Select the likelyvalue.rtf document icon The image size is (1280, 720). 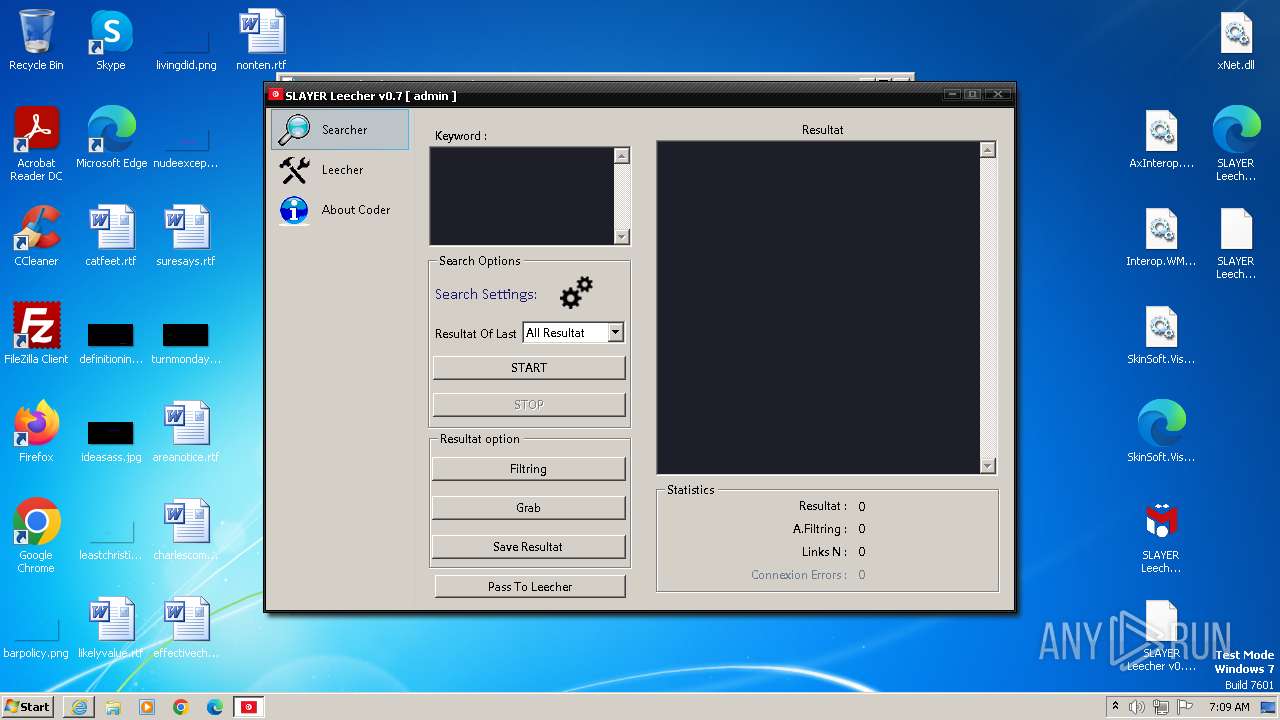111,628
